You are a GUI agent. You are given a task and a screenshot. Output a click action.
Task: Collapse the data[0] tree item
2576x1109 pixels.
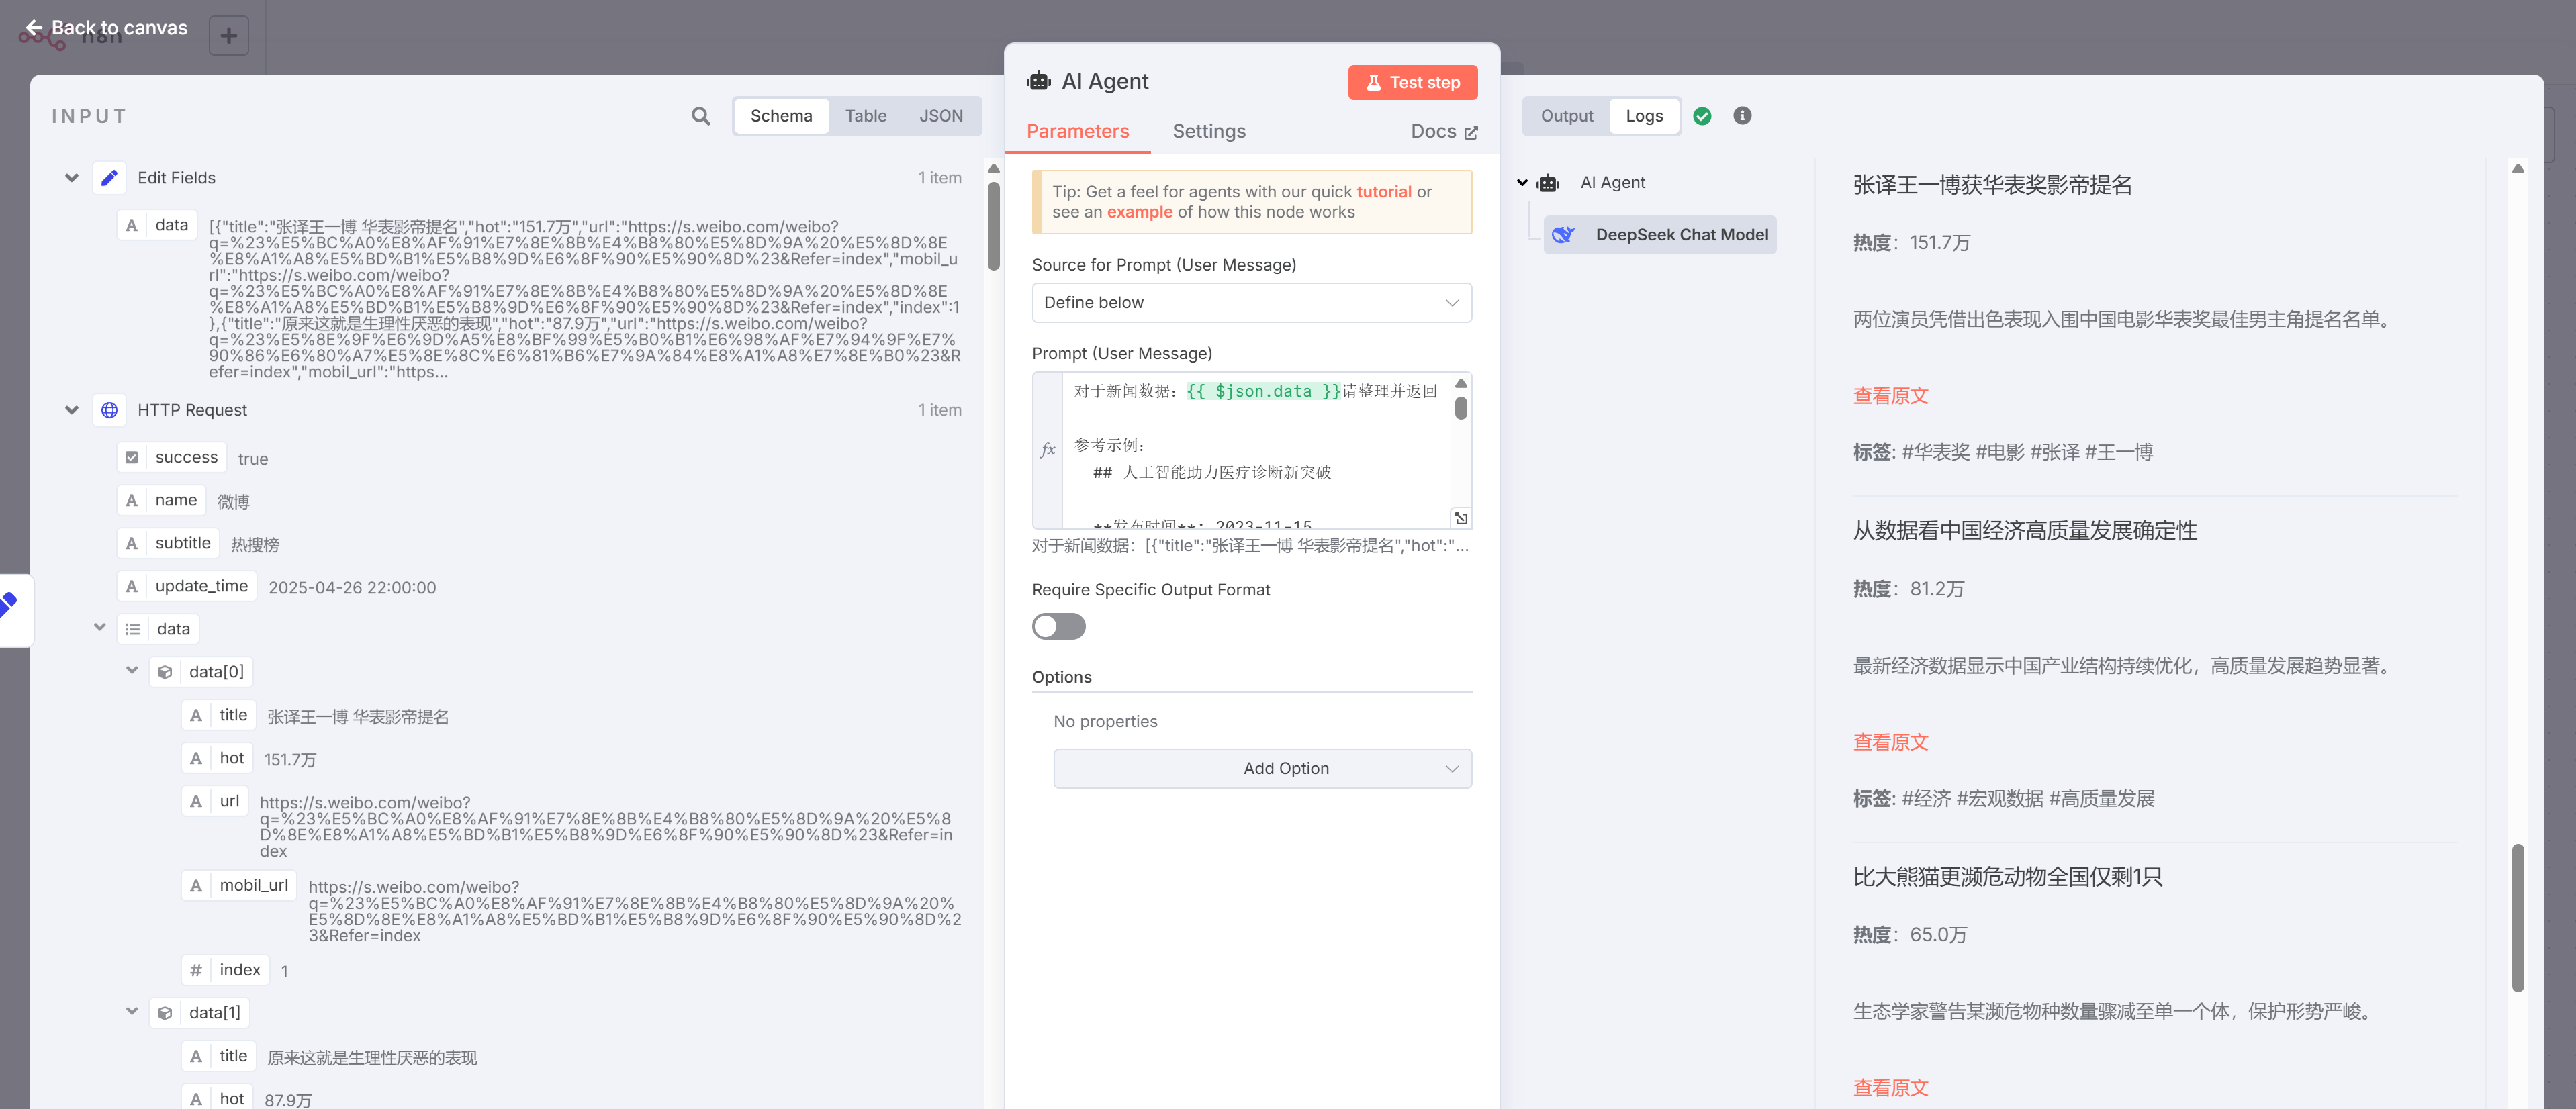tap(132, 671)
